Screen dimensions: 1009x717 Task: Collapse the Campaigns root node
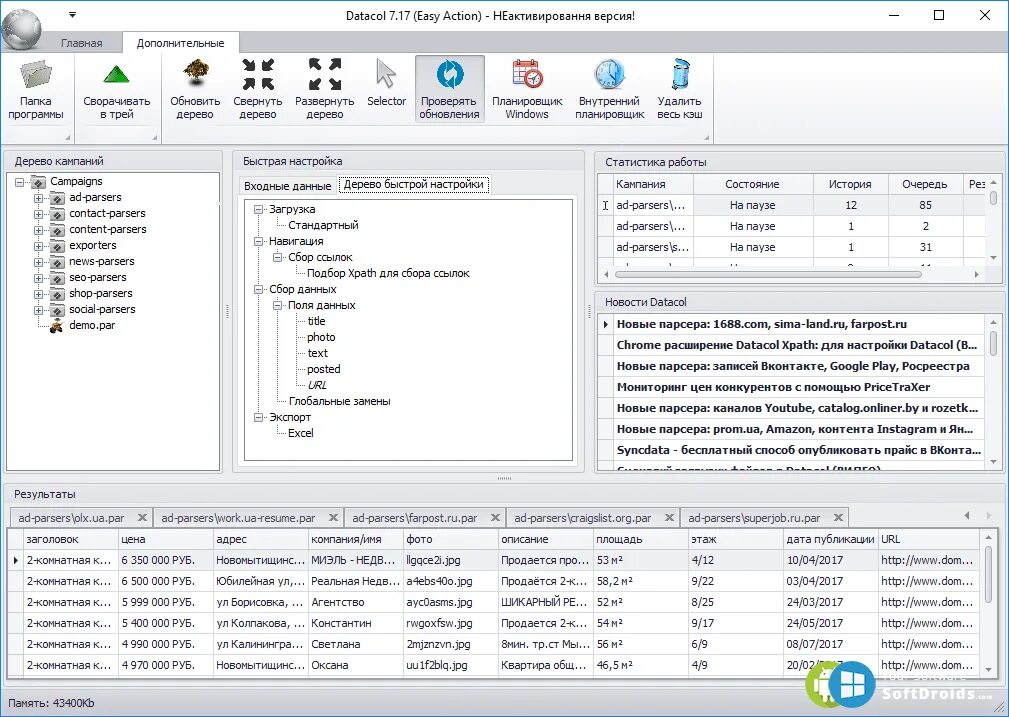click(x=19, y=182)
